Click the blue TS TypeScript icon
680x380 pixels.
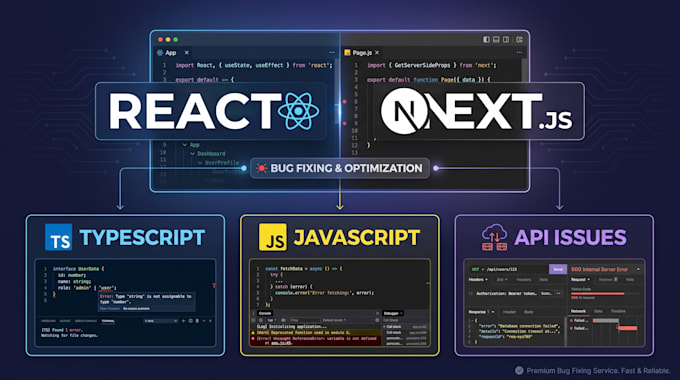click(59, 237)
